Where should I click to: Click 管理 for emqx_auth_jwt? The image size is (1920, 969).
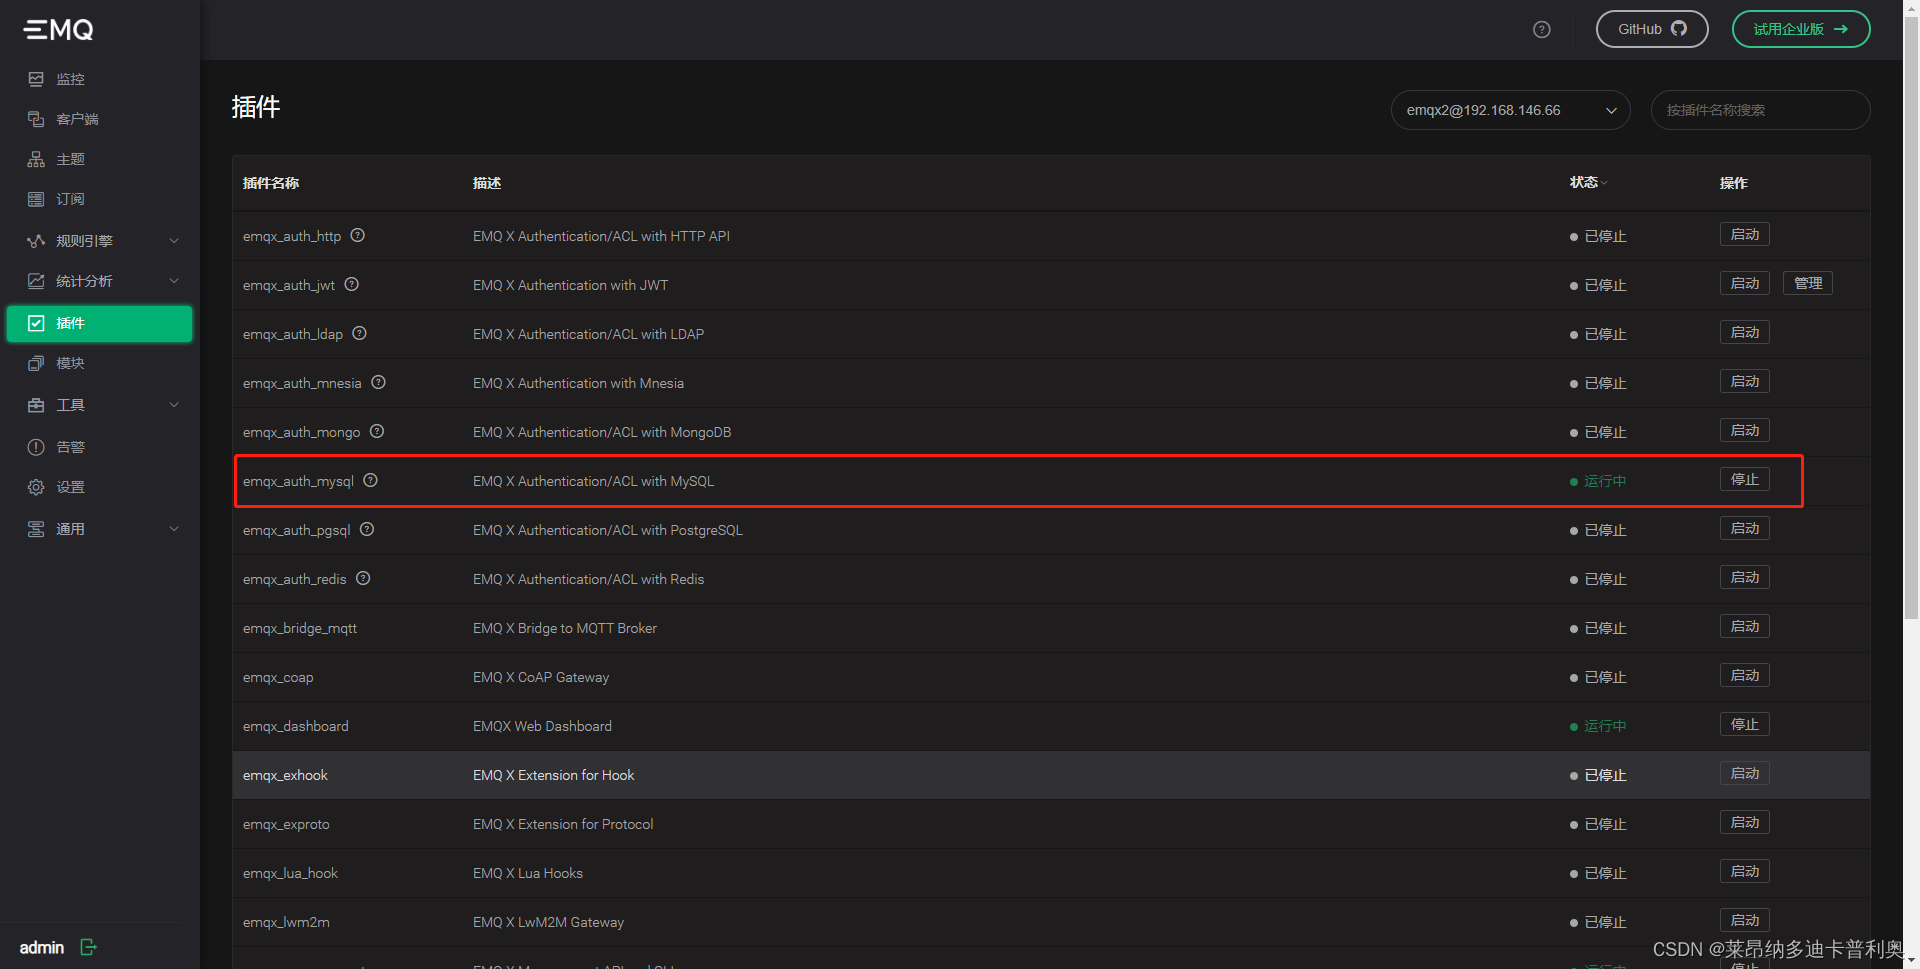(1807, 283)
